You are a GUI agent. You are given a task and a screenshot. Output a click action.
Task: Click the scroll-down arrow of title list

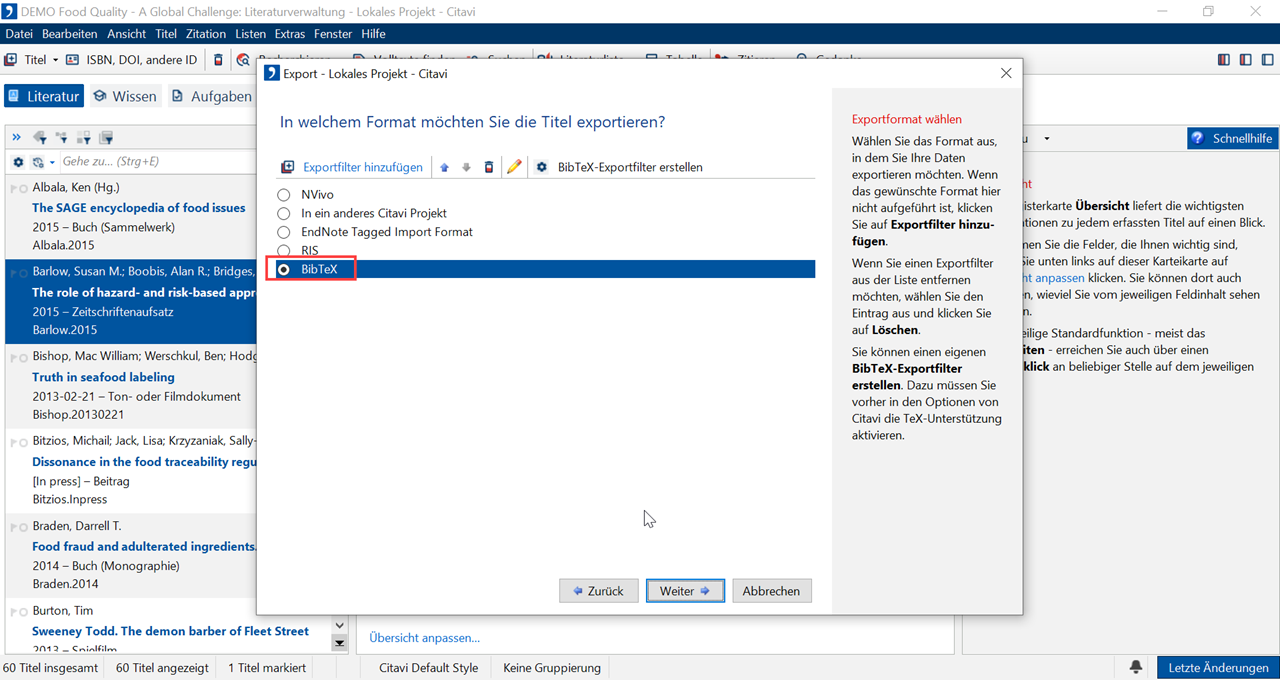coord(339,643)
